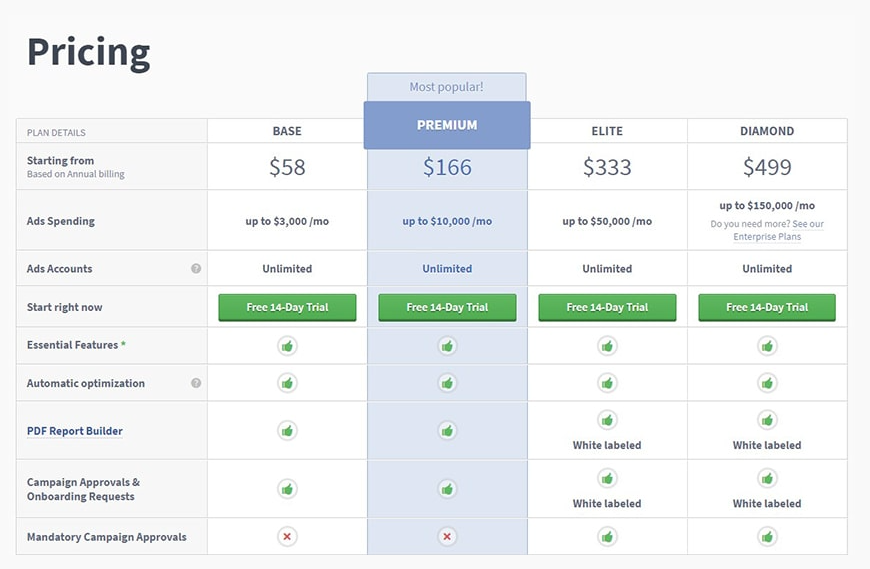Open the PDF Report Builder link

tap(75, 431)
